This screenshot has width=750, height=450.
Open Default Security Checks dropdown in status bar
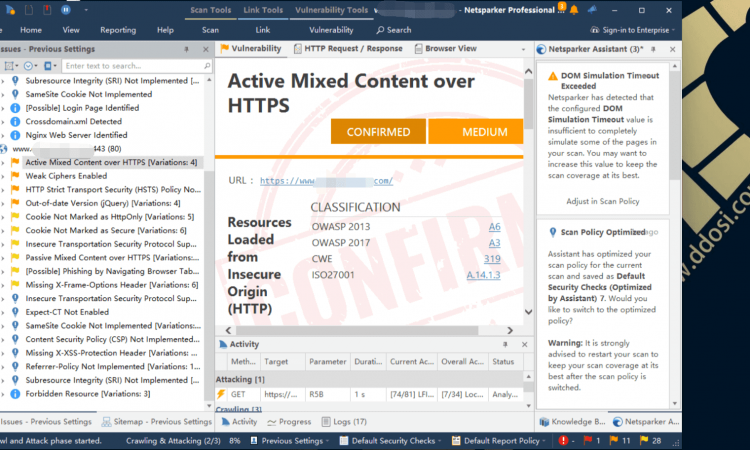[391, 440]
